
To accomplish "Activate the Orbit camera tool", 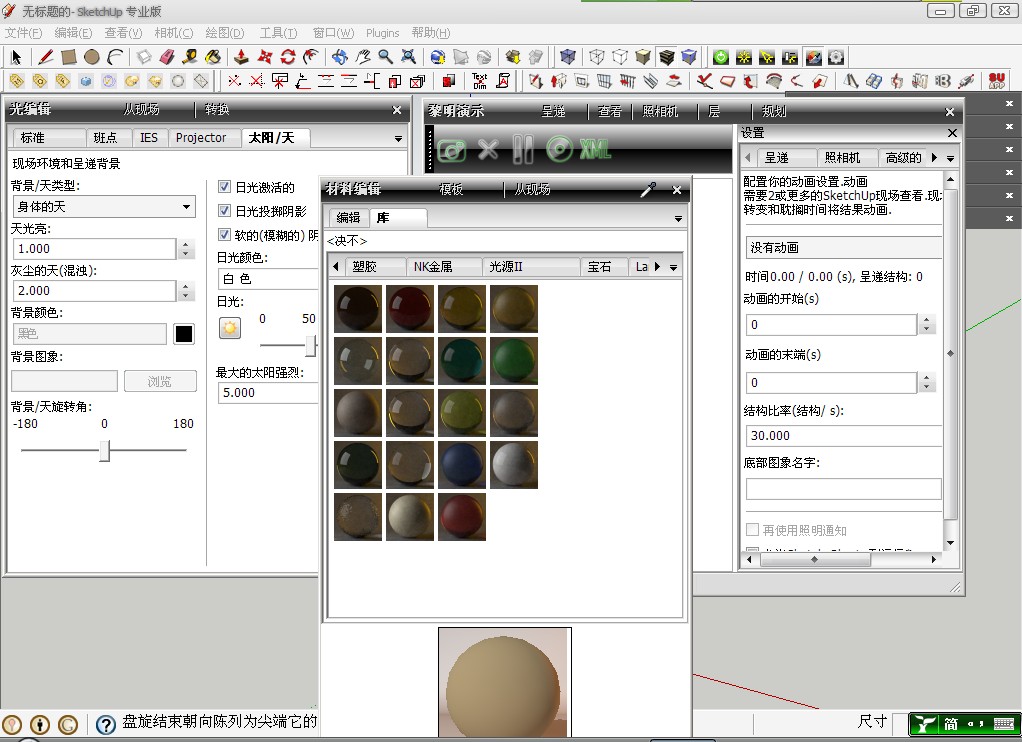I will (x=340, y=57).
